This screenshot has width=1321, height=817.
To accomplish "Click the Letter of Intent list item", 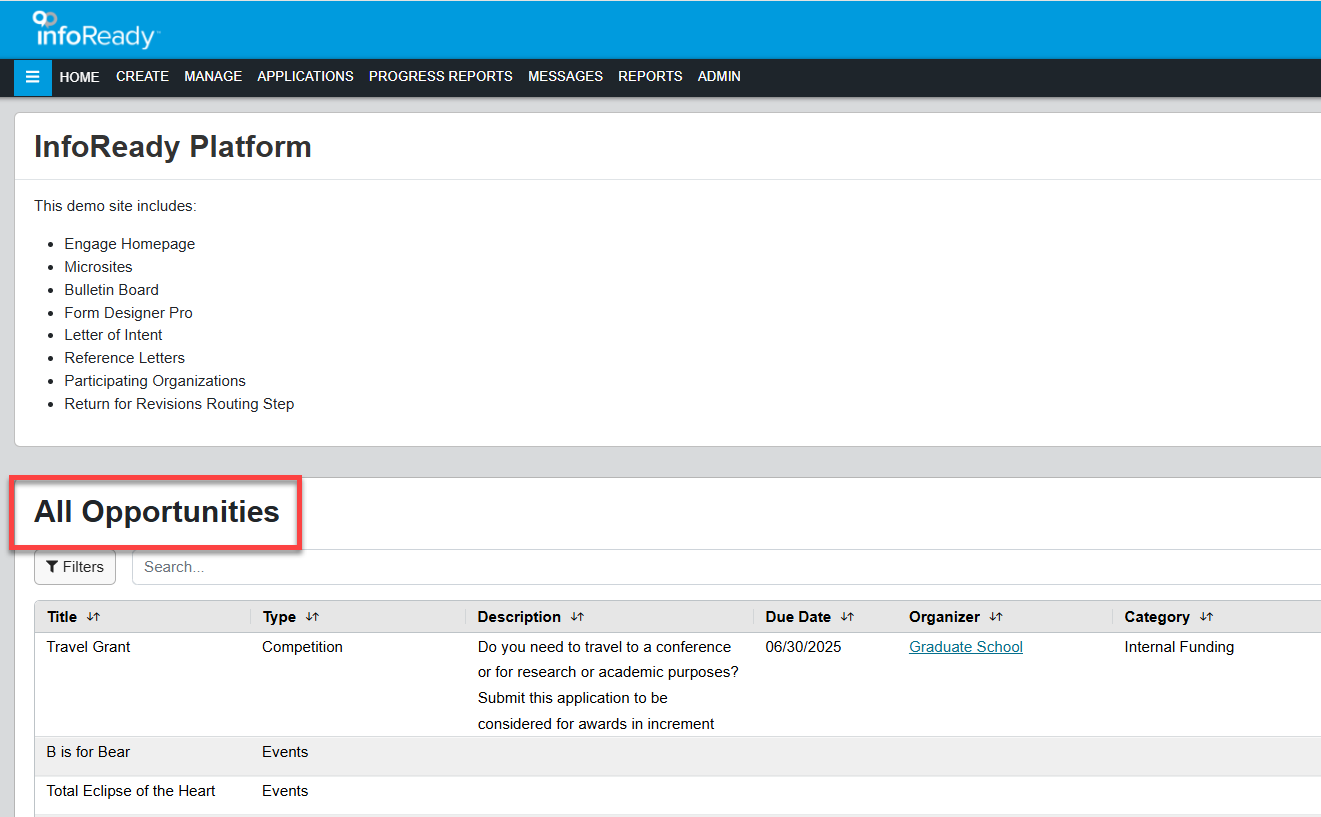I will [x=113, y=335].
